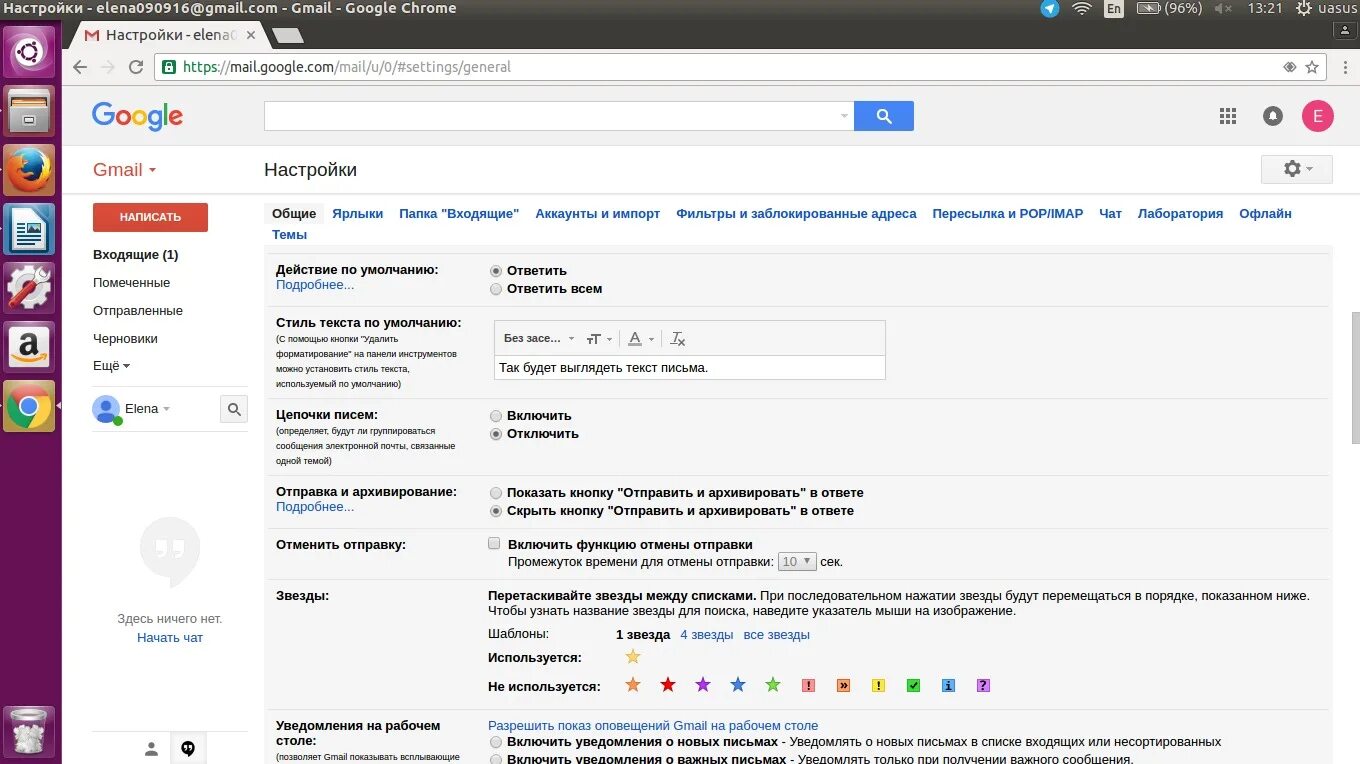Open the Темы tab

[x=290, y=235]
